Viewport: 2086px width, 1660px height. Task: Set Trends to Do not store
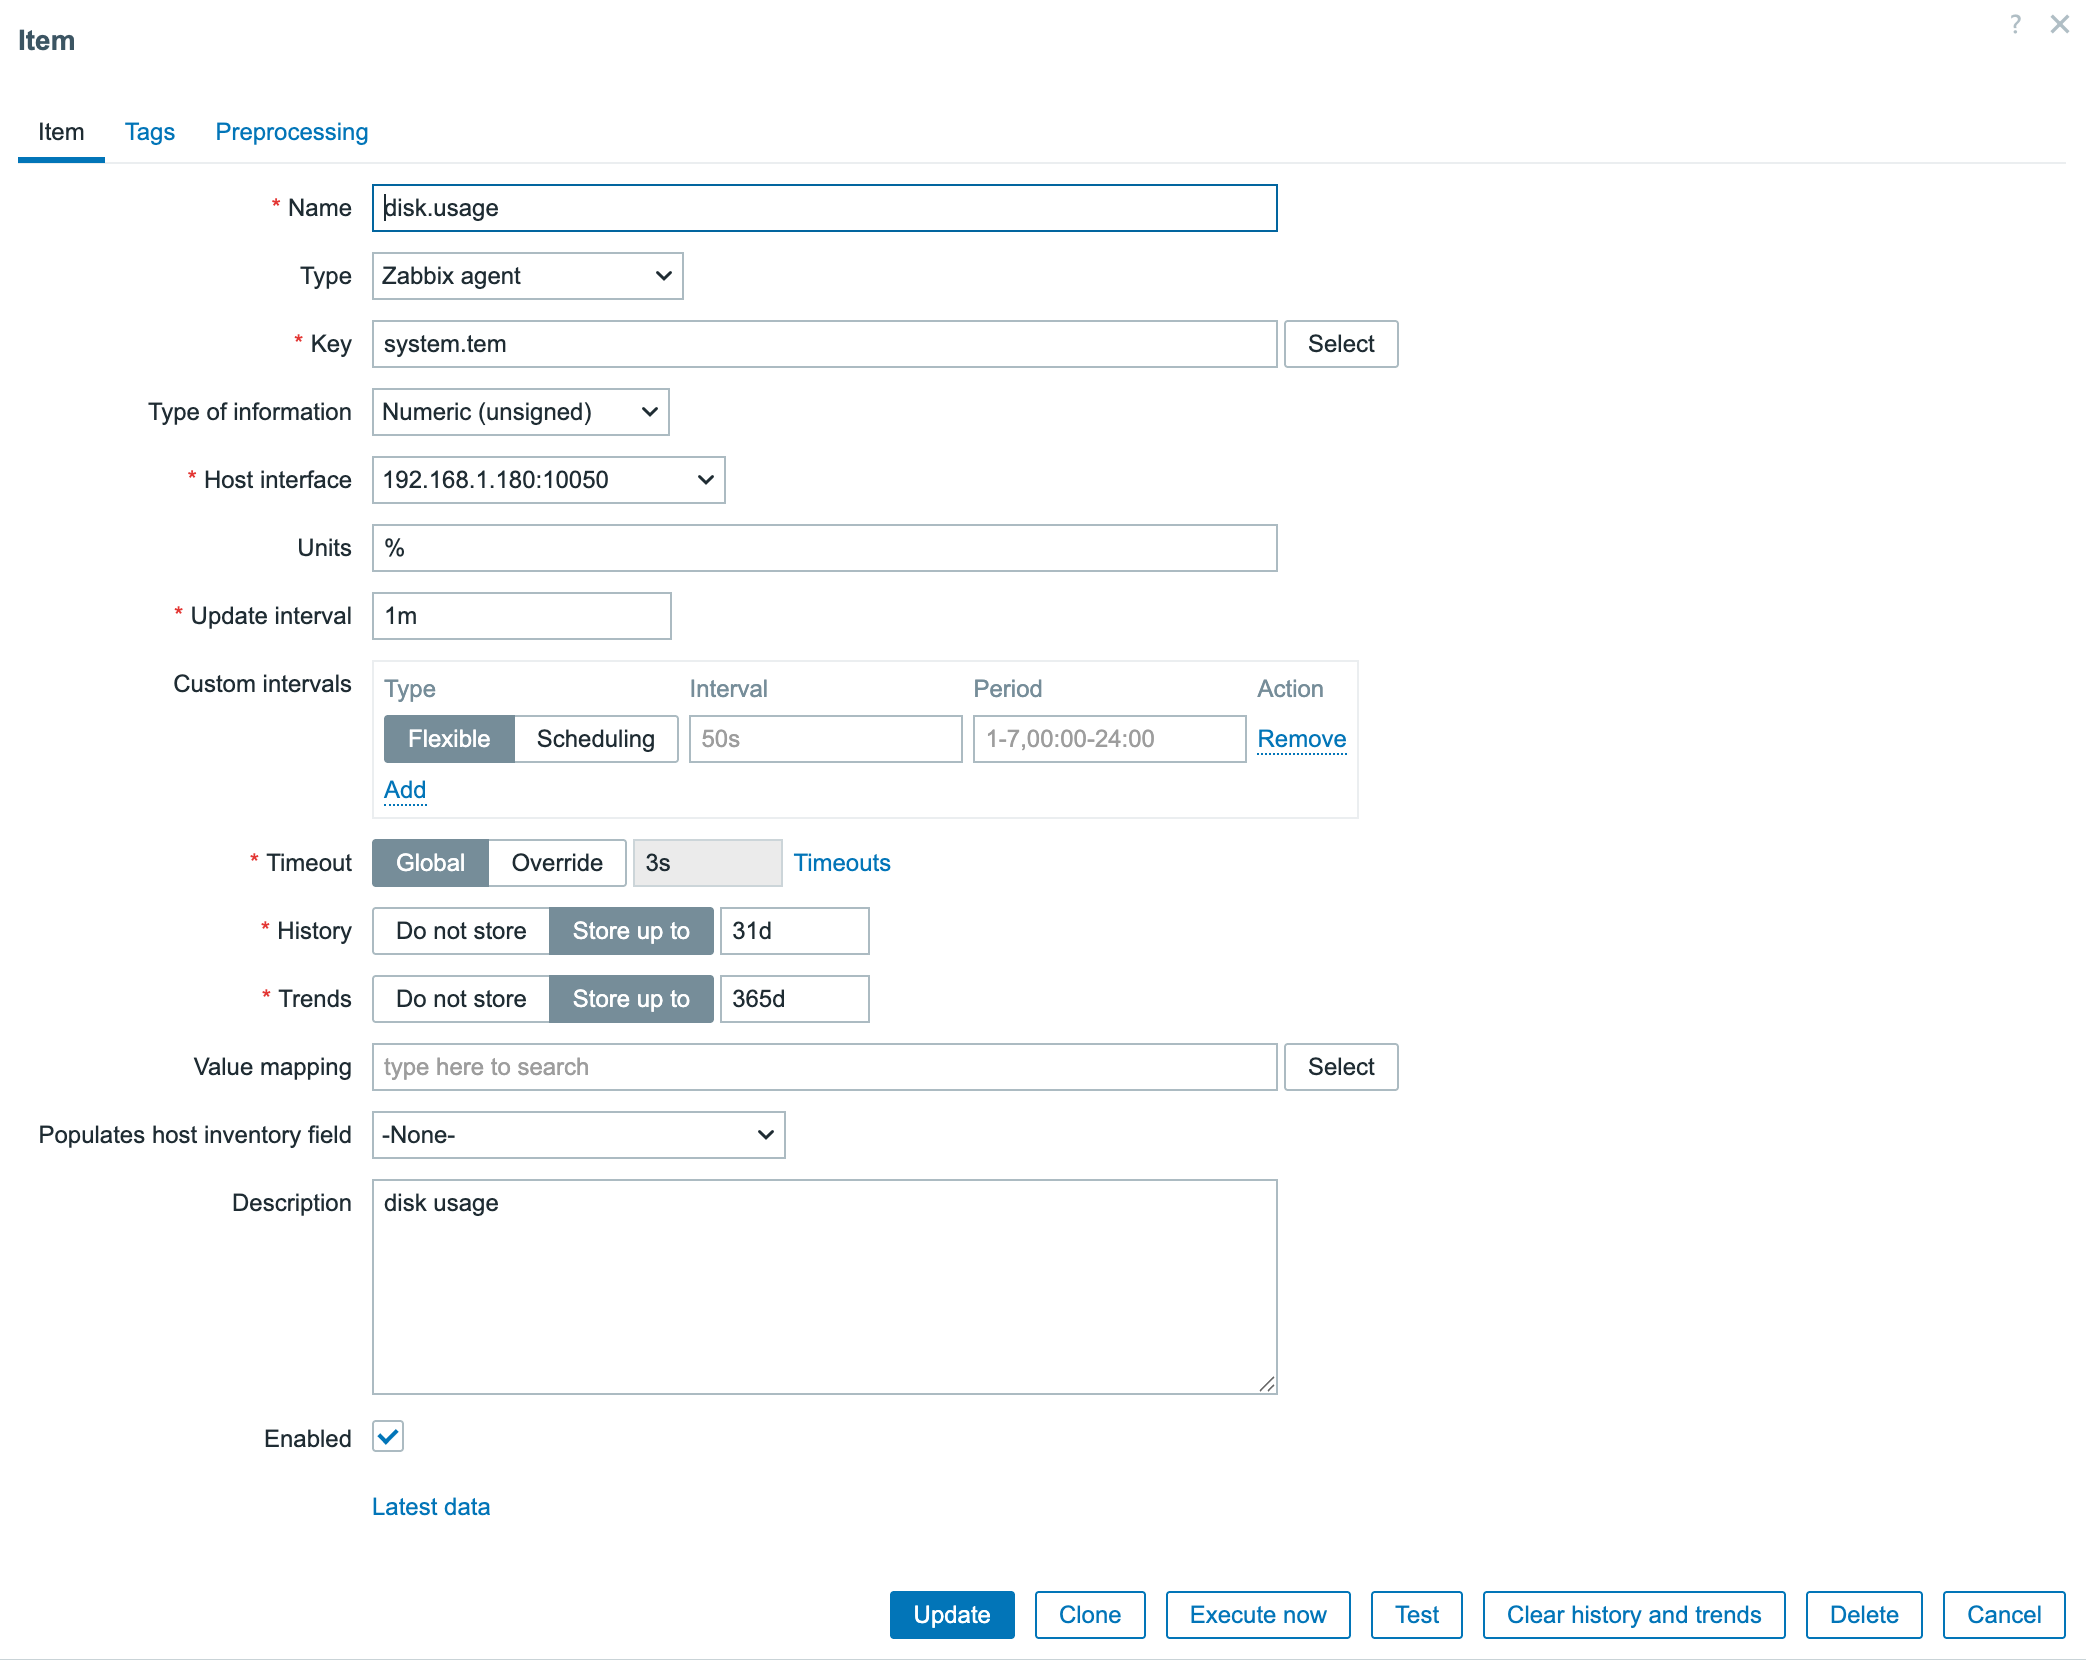[x=461, y=999]
